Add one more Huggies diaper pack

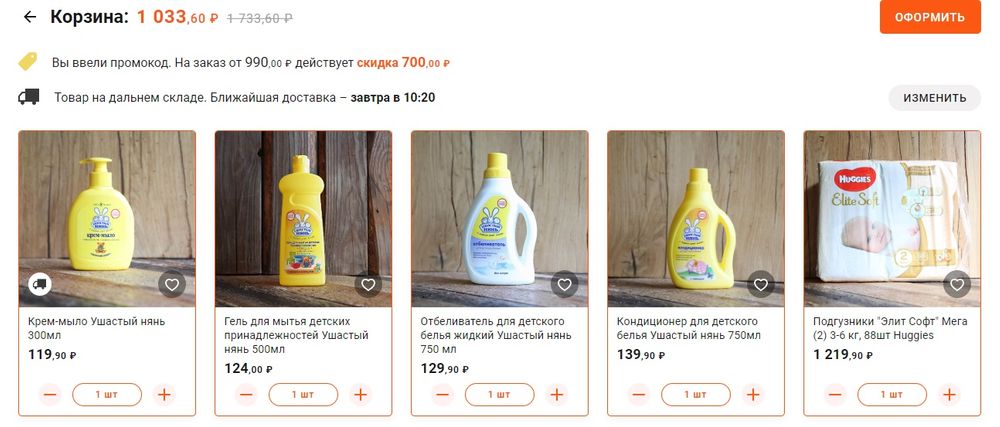click(x=949, y=395)
